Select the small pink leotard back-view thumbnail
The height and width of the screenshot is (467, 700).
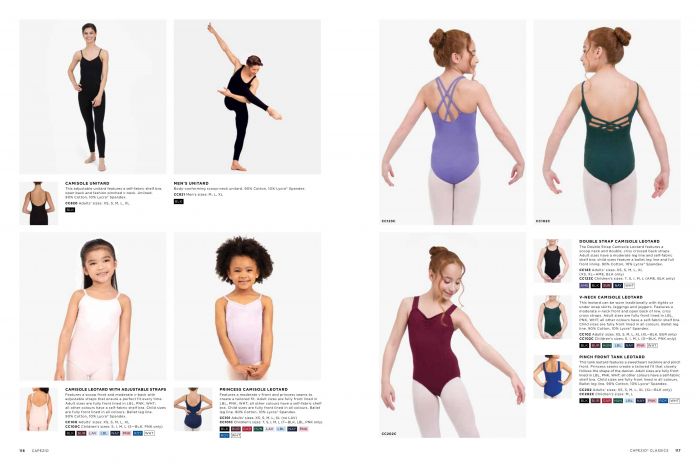pyautogui.click(x=39, y=409)
